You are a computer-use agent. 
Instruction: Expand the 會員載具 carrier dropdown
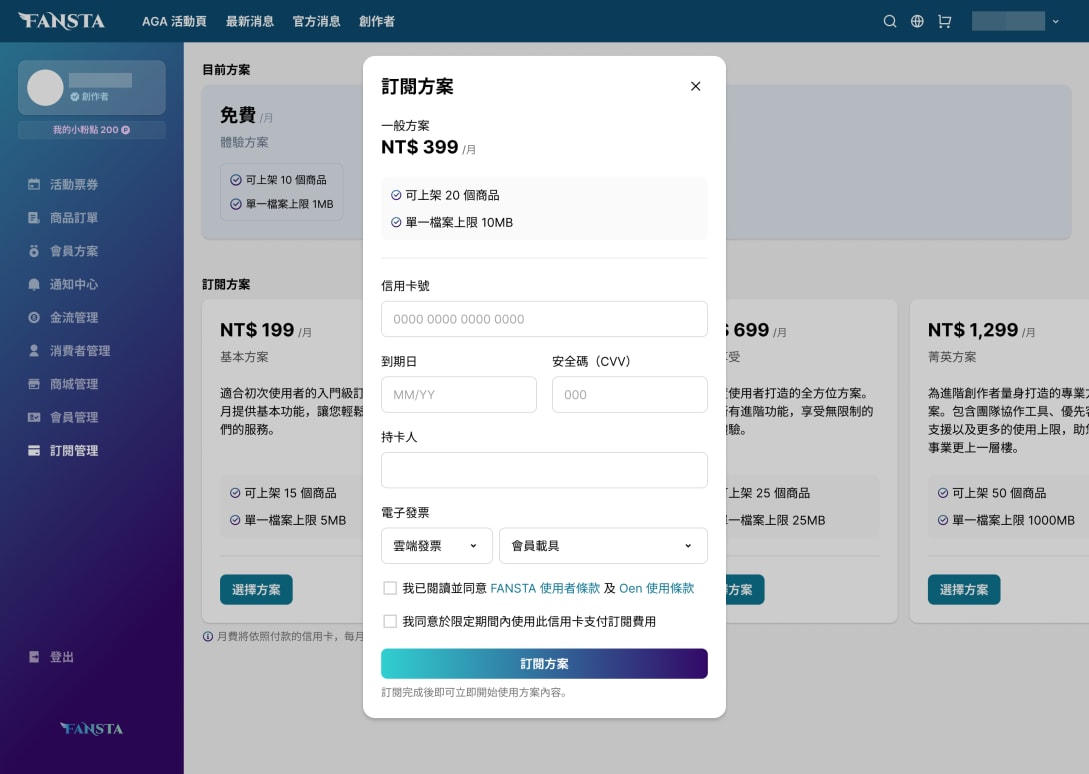pos(603,545)
